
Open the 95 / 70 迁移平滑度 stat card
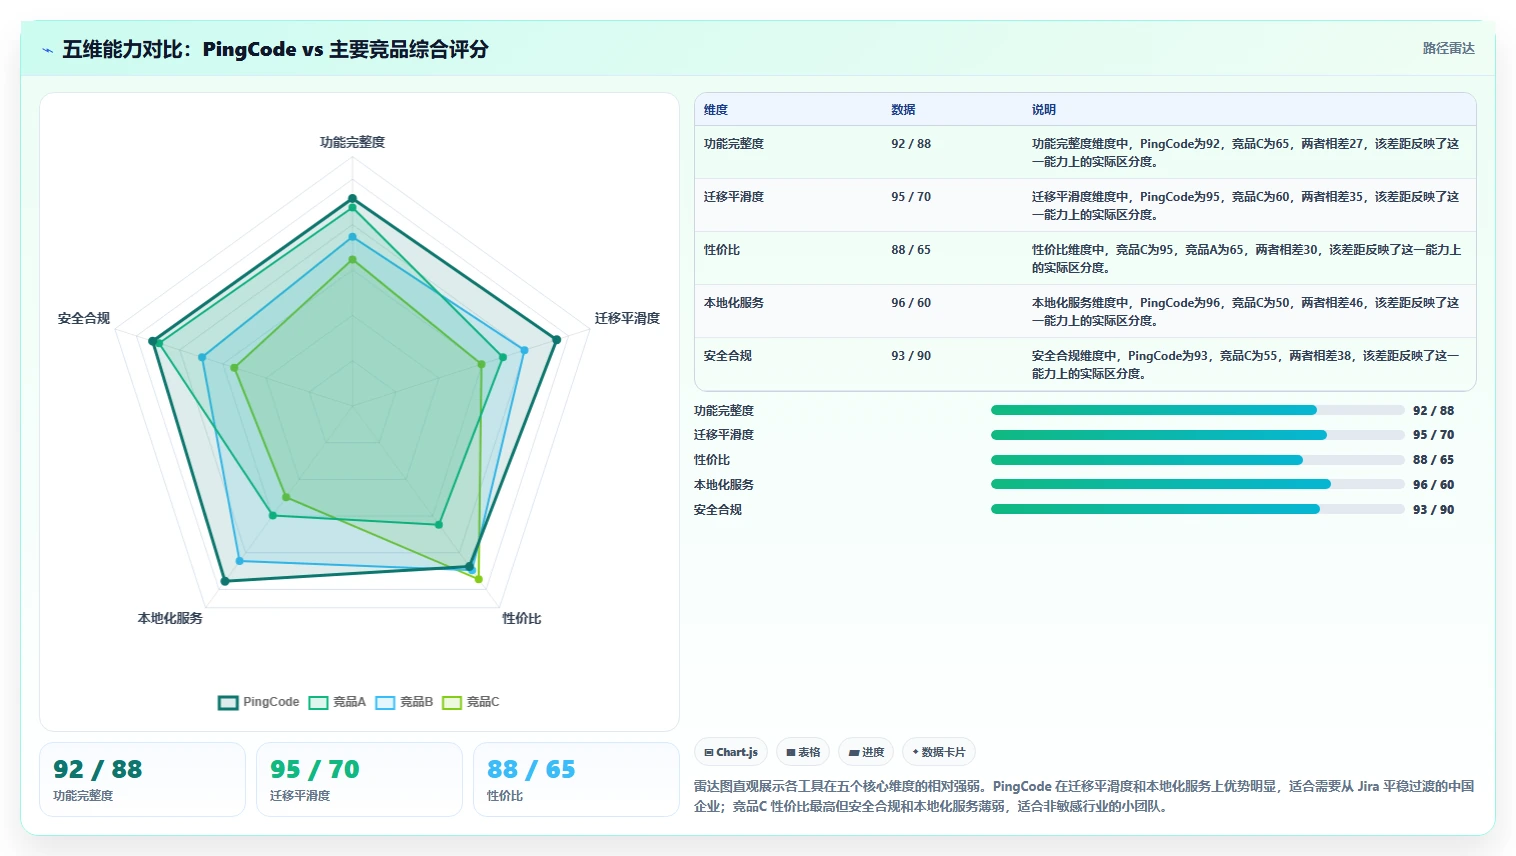359,779
